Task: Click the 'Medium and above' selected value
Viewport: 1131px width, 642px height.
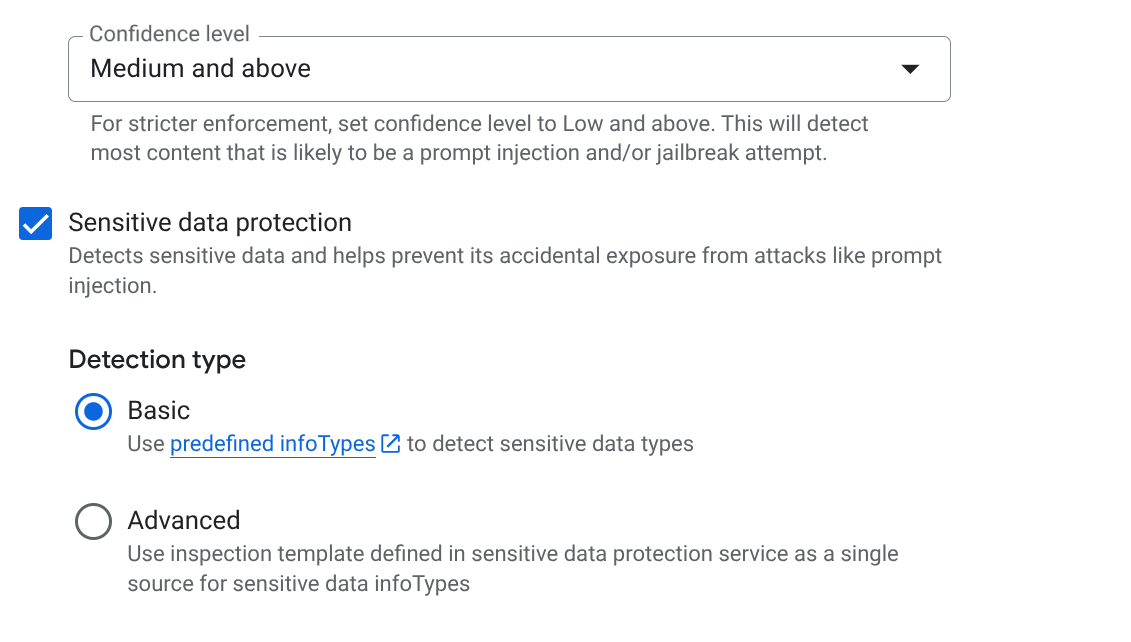Action: click(201, 69)
